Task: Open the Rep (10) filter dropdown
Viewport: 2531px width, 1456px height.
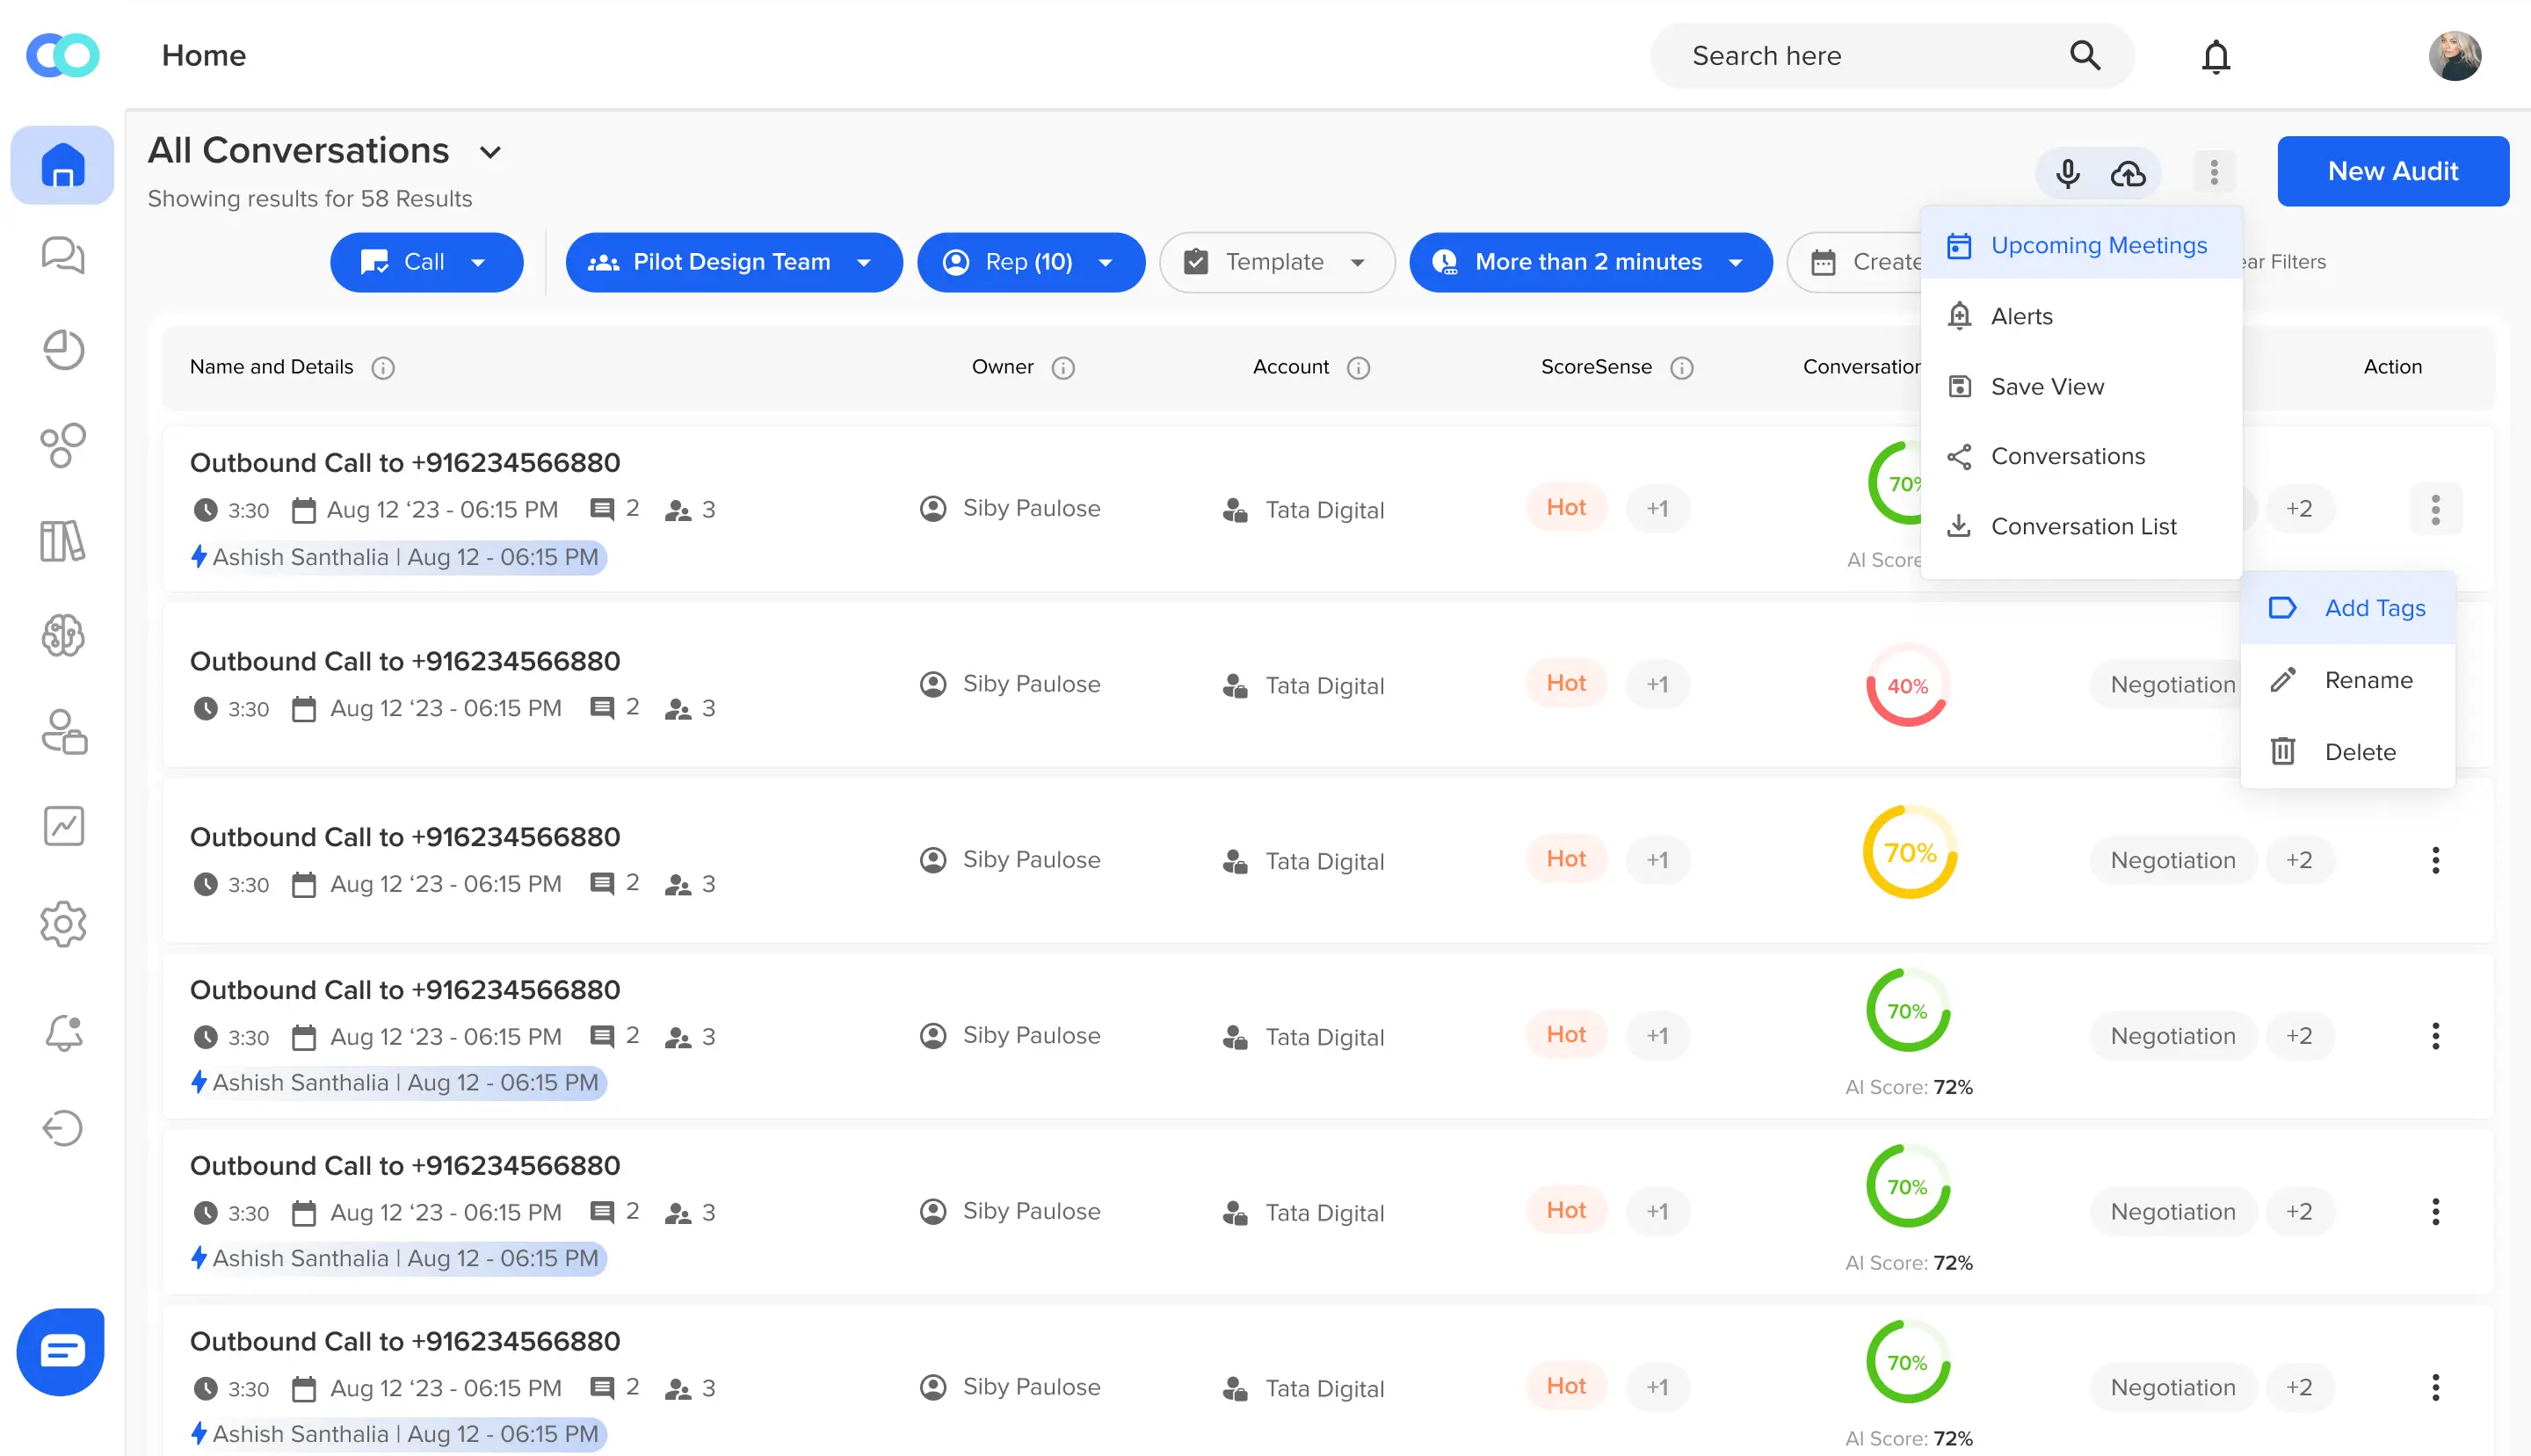Action: pyautogui.click(x=1031, y=262)
